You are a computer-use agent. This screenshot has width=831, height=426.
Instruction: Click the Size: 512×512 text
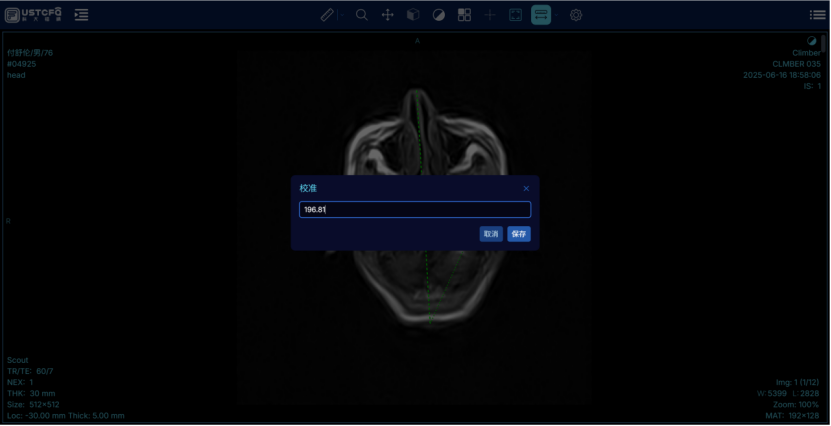(33, 404)
